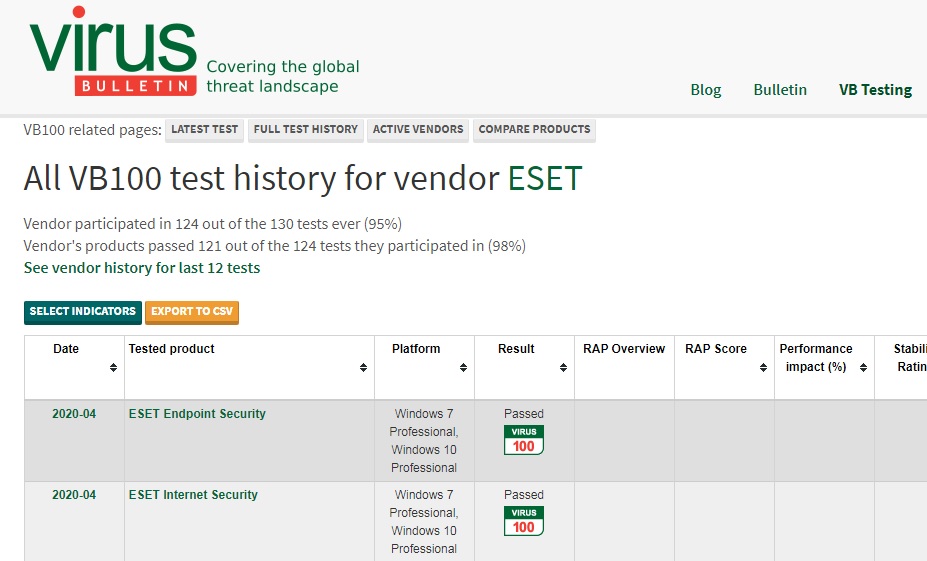Click Platform cell in Internet Security row
Image resolution: width=927 pixels, height=561 pixels.
click(424, 521)
